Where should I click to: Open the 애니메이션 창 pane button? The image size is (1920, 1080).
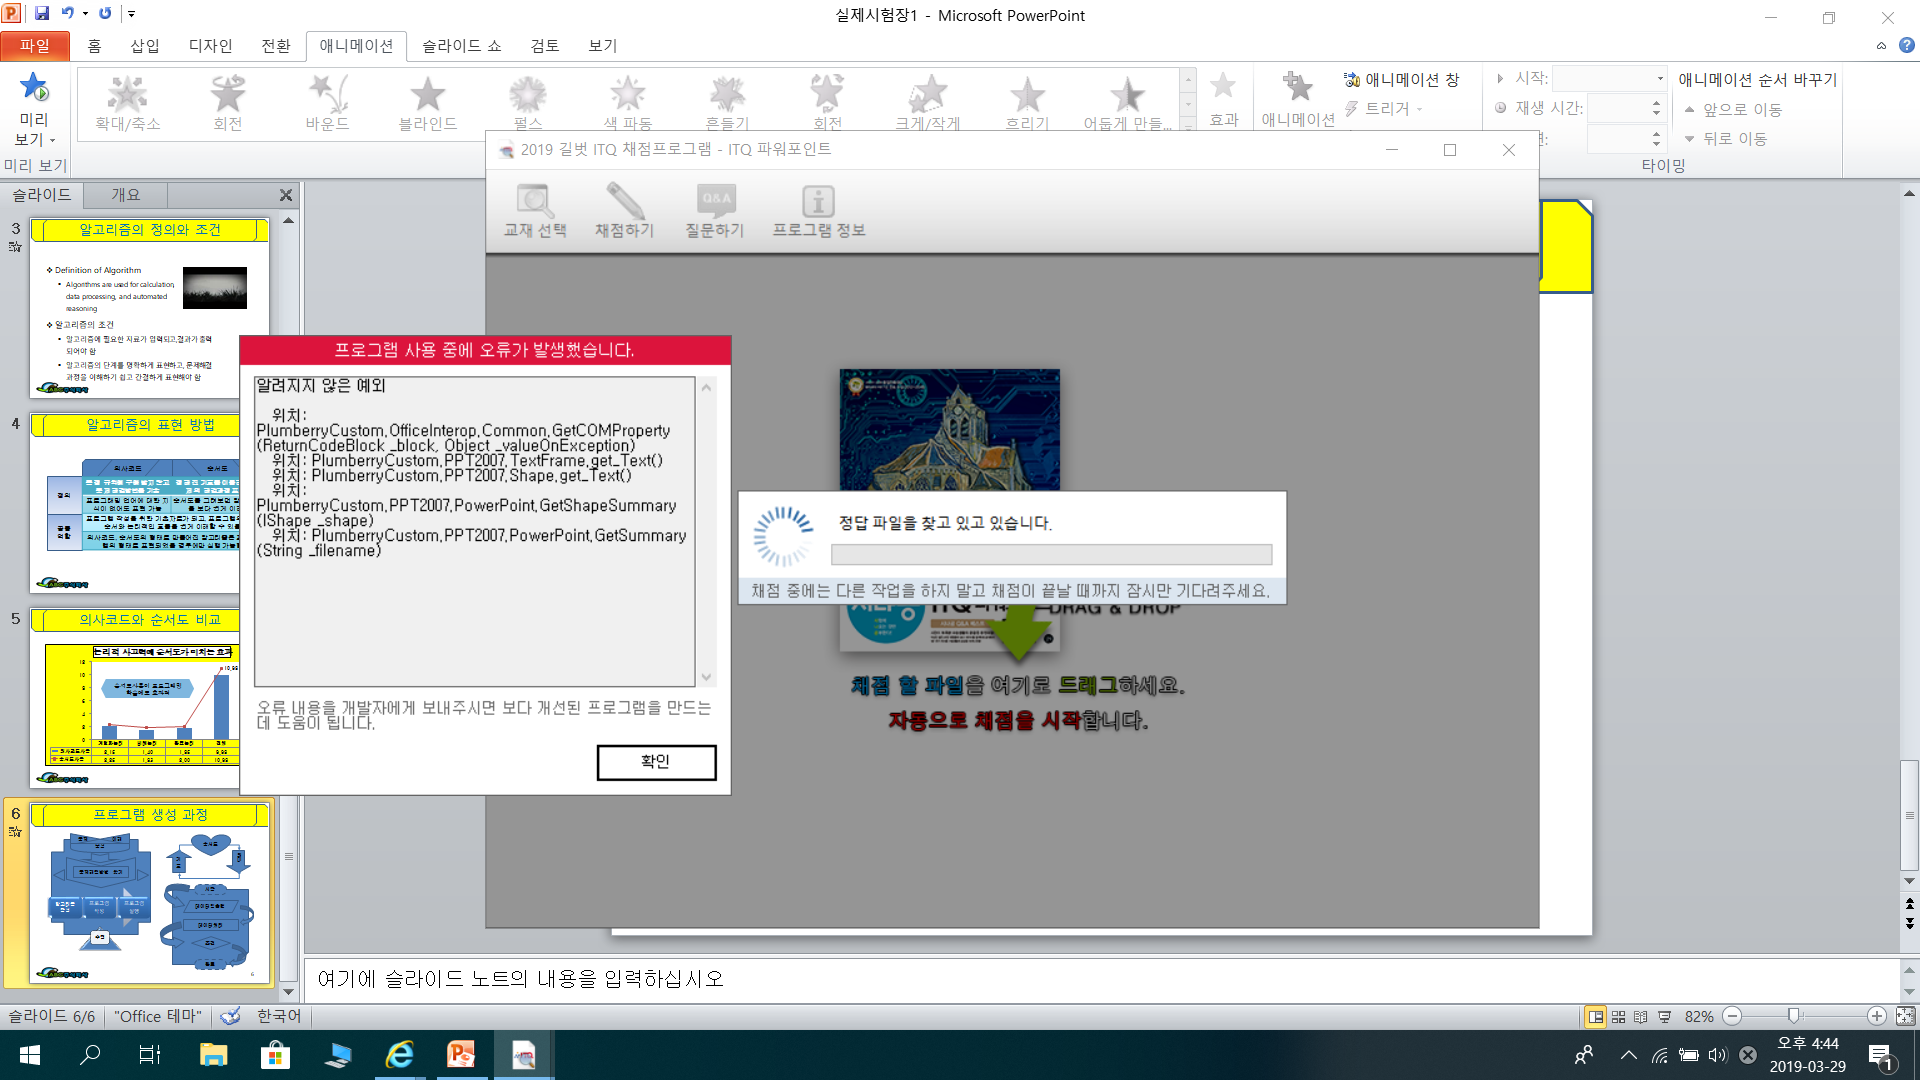tap(1401, 80)
